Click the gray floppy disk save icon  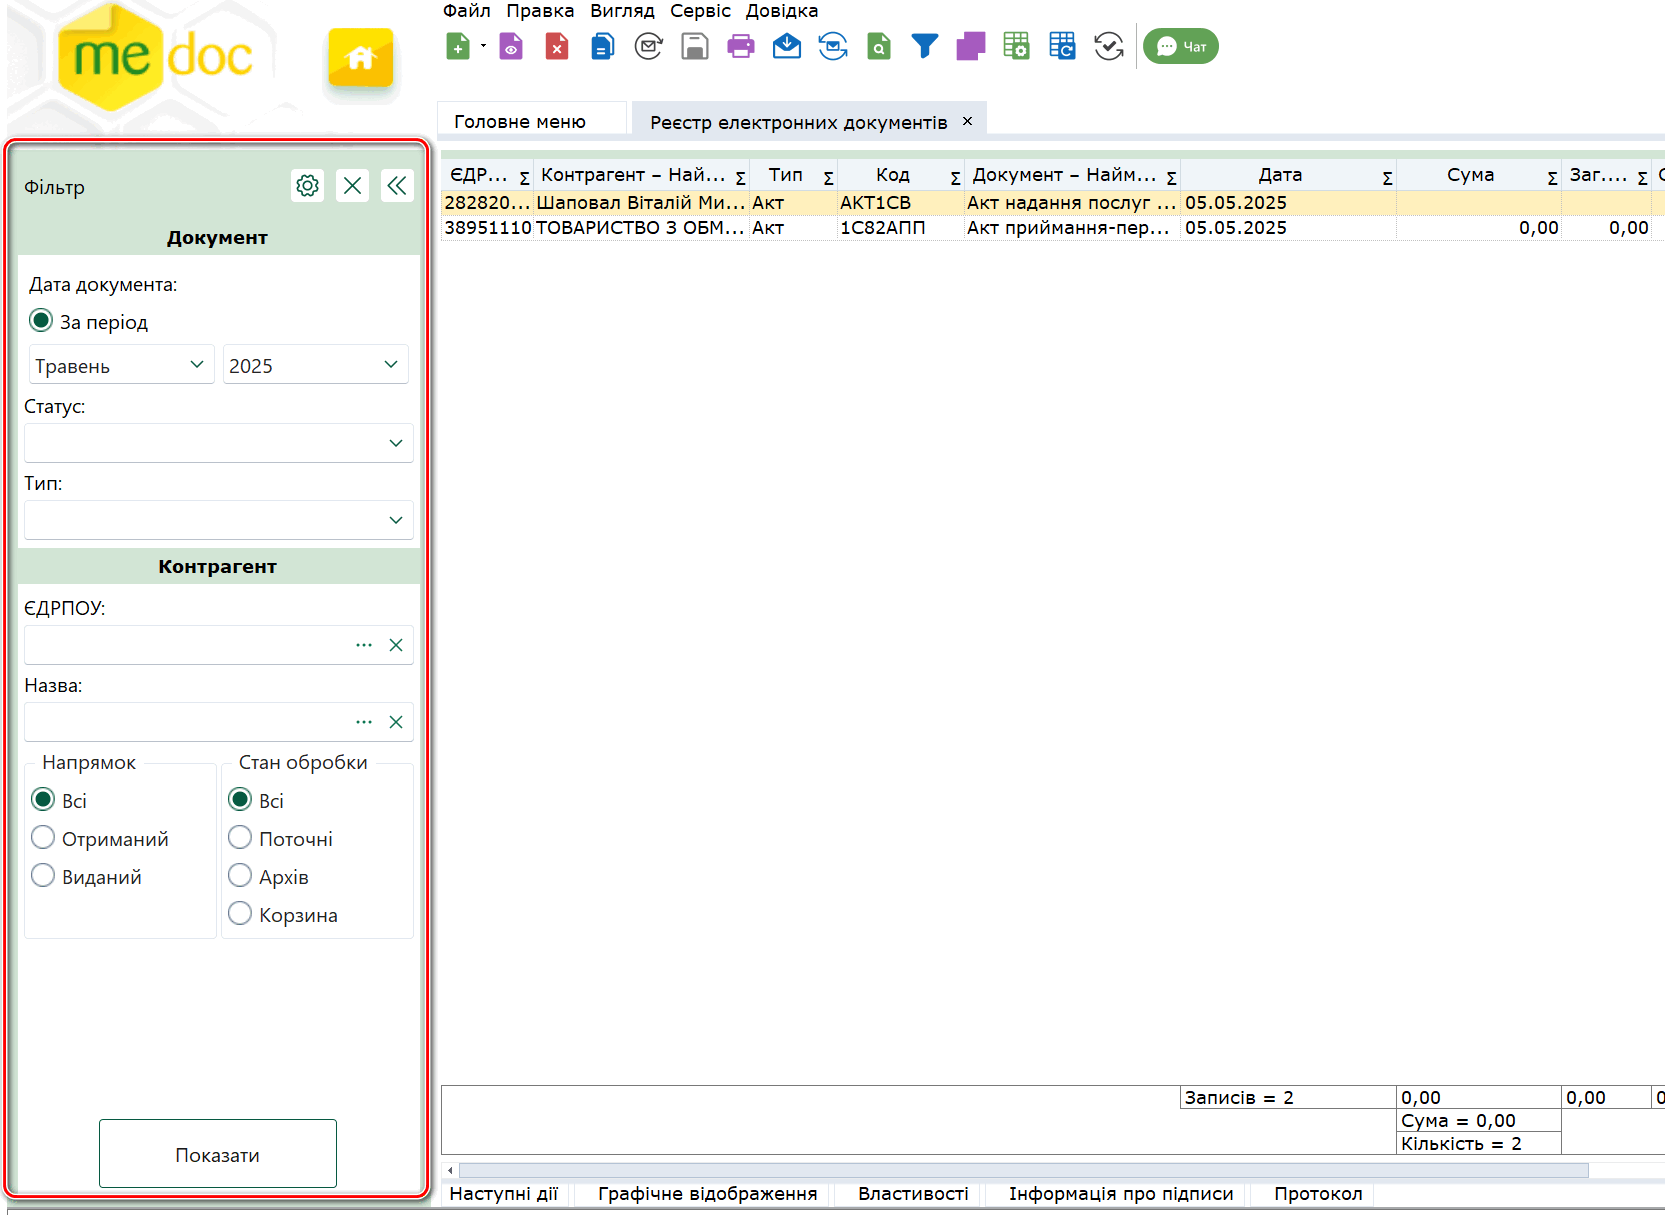coord(695,46)
